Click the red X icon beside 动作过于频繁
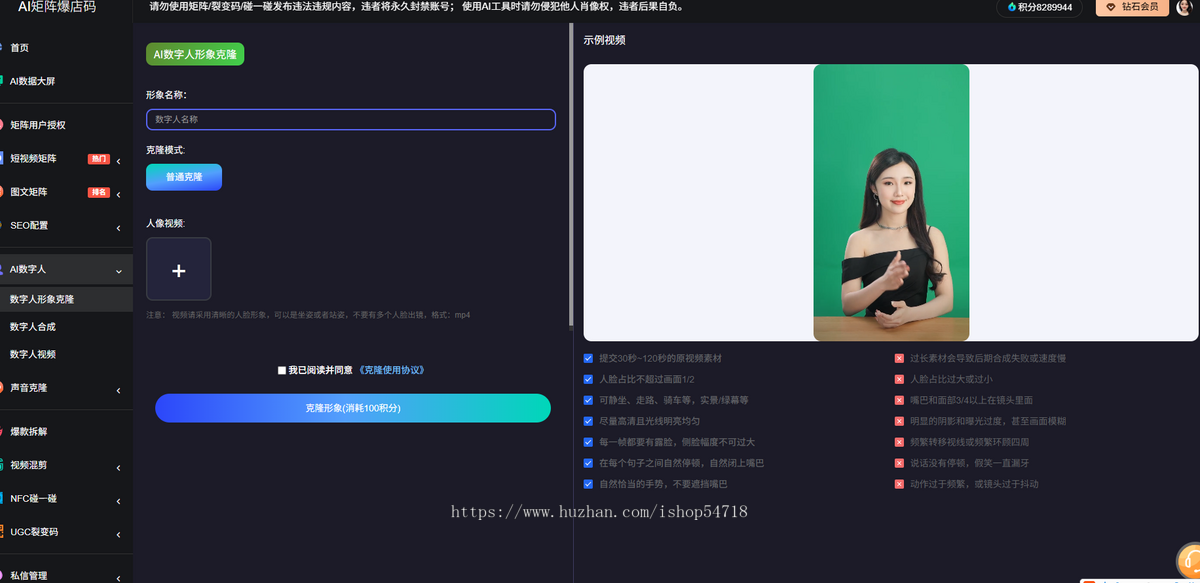1200x583 pixels. coord(899,484)
